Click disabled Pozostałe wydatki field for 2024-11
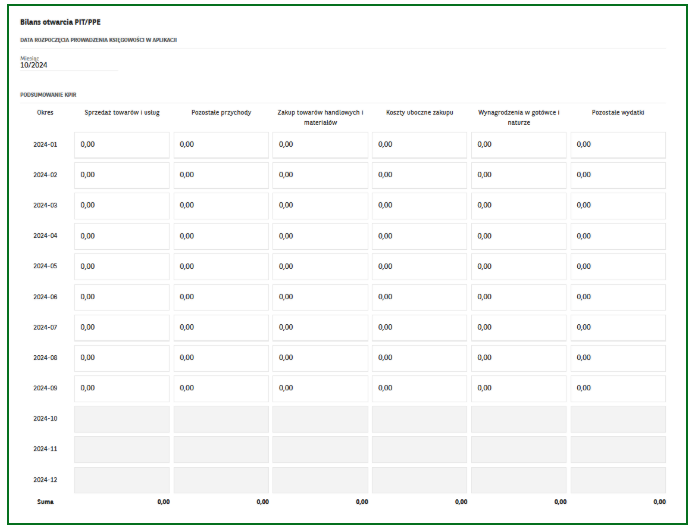This screenshot has height=530, width=696. (618, 449)
